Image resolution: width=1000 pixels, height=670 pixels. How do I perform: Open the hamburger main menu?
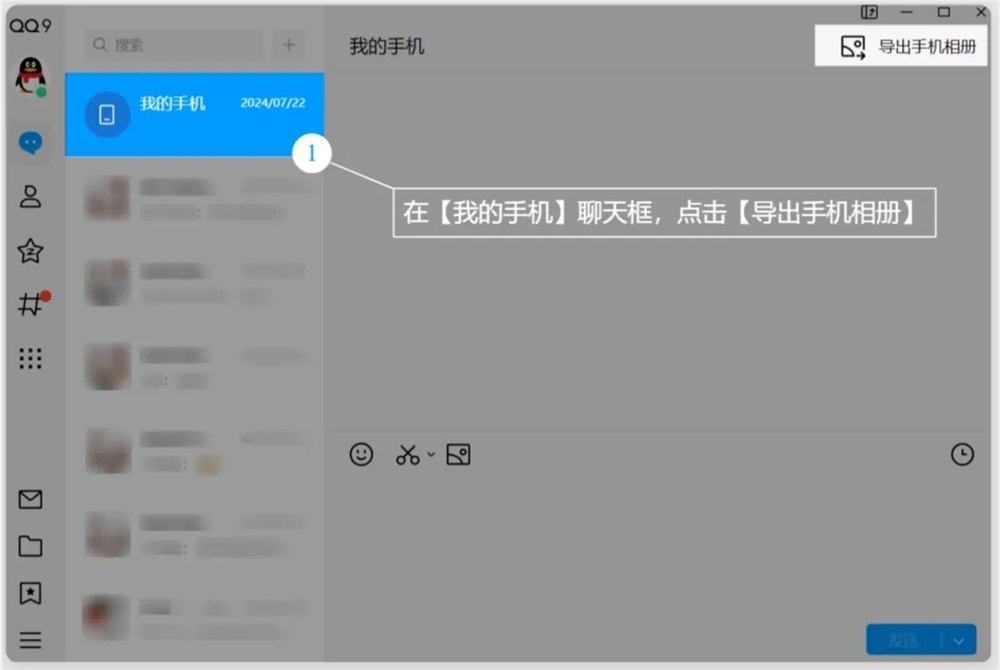coord(31,640)
